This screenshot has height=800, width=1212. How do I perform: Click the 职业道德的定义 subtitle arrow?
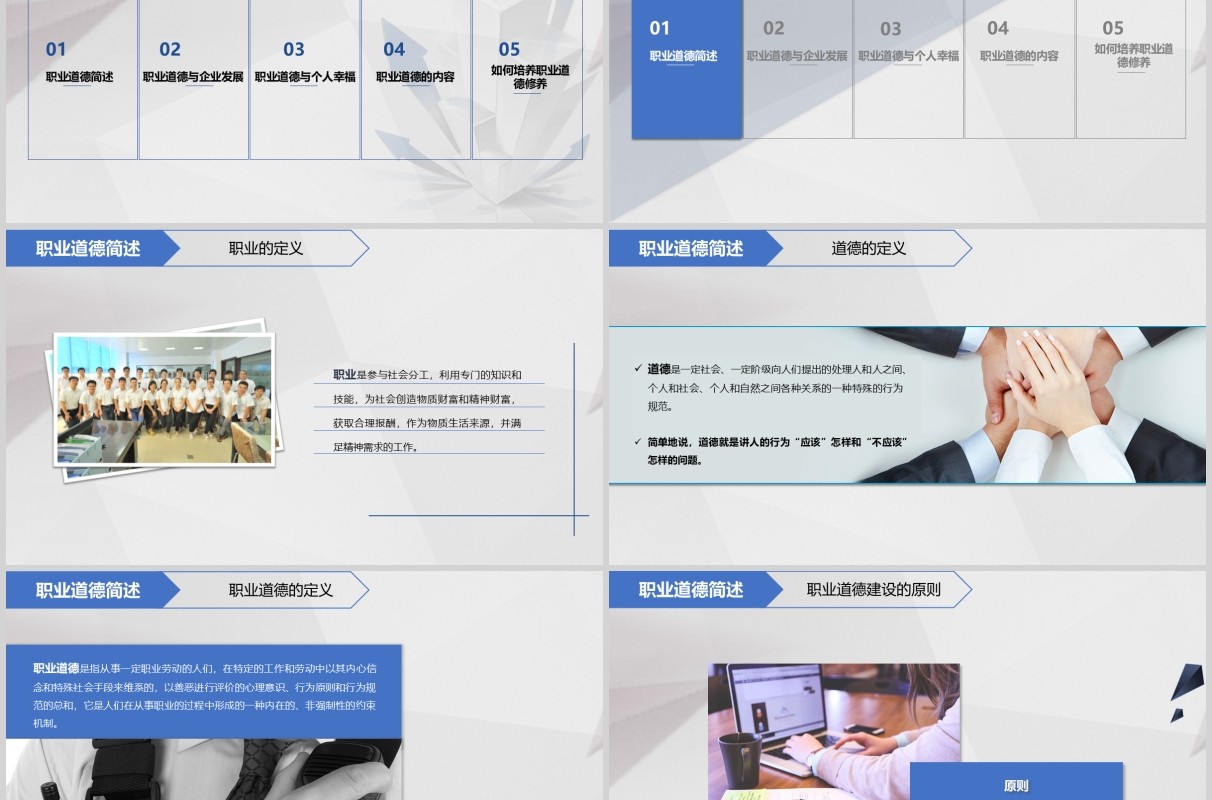point(266,590)
